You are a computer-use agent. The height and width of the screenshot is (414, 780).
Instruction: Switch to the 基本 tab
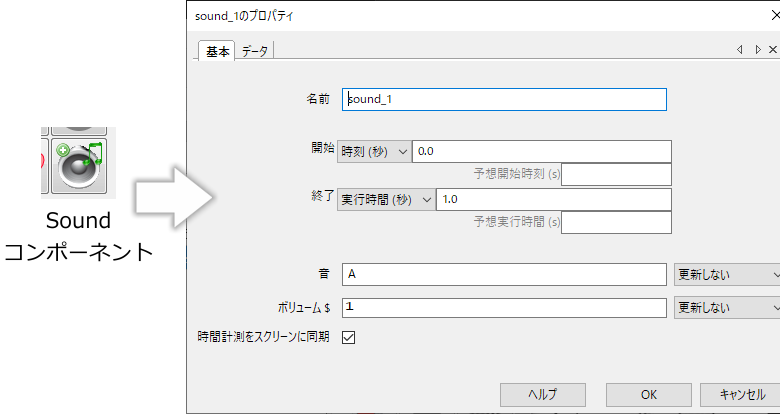[217, 51]
